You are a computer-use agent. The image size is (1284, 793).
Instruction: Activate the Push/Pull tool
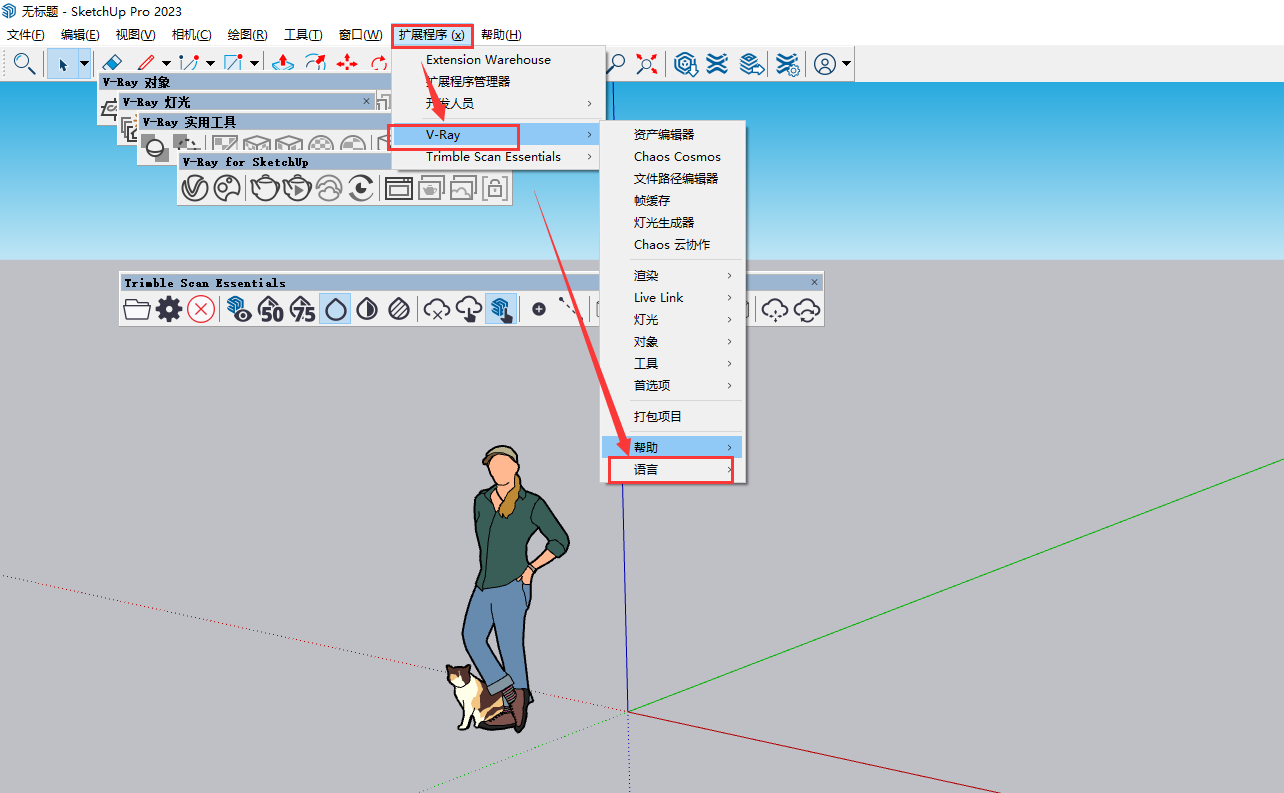pyautogui.click(x=283, y=63)
